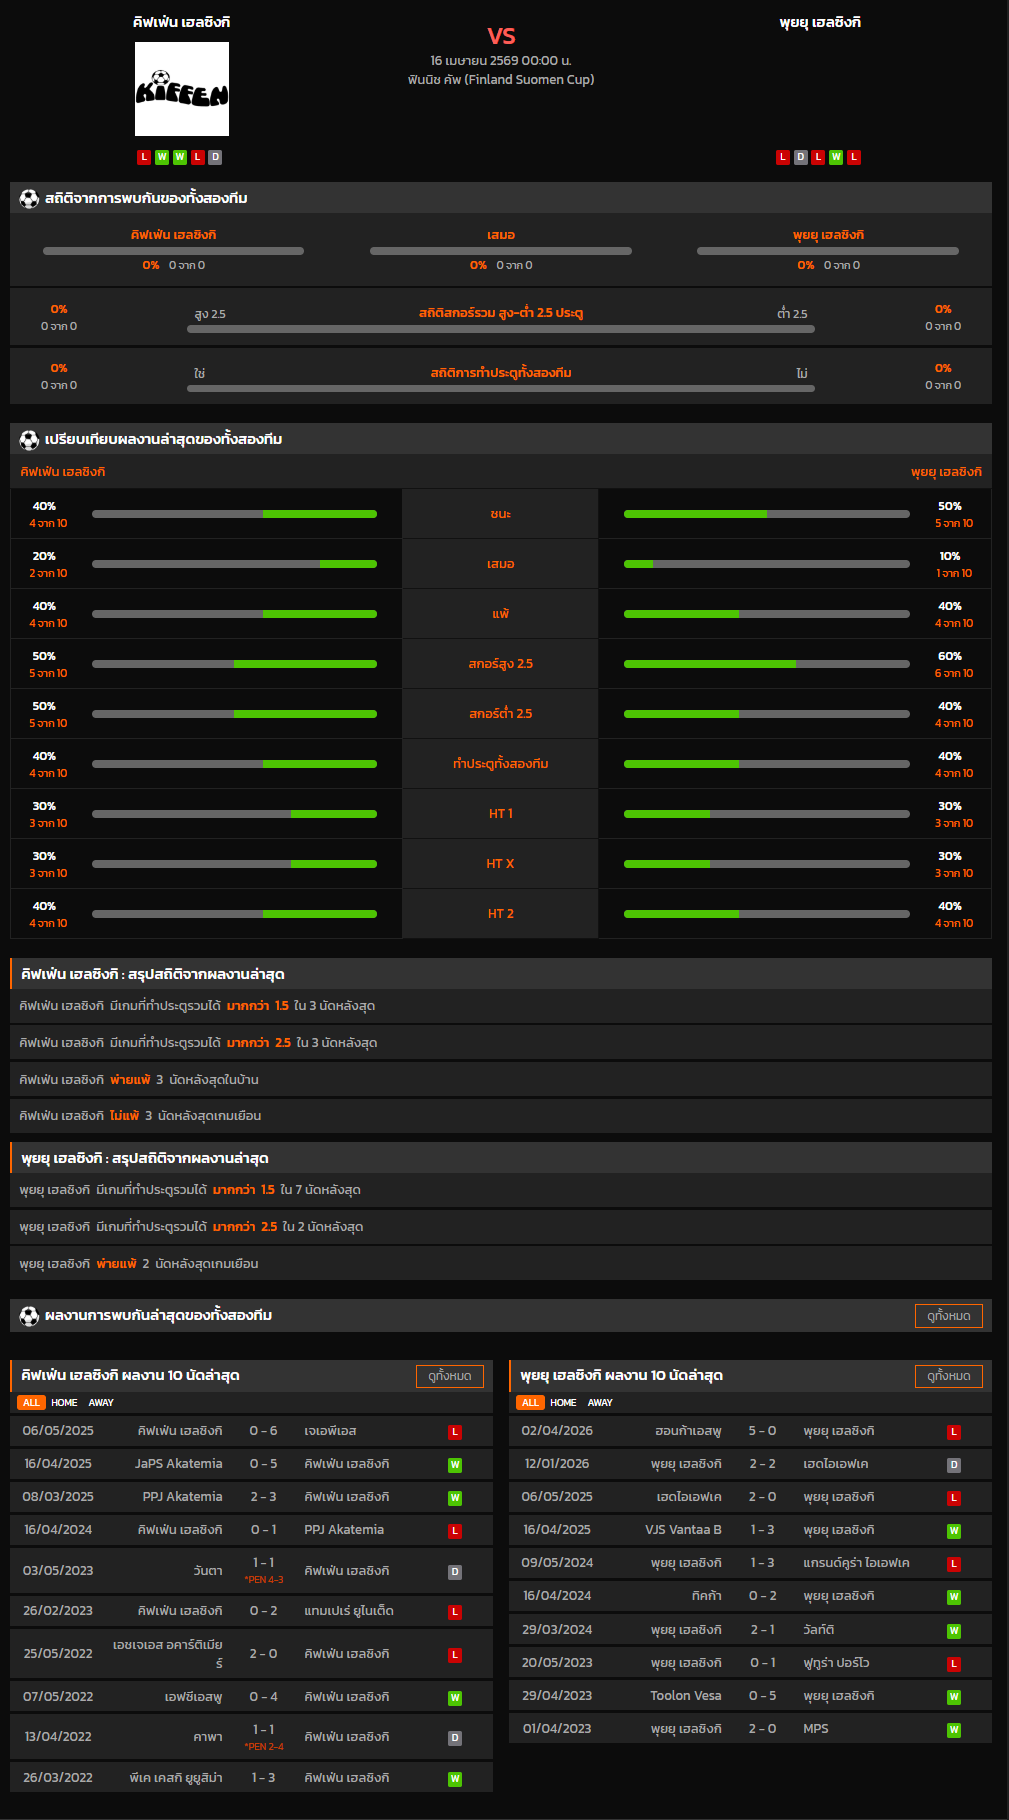Click gray D result badge for 12/01/2026 match
Screen dimensions: 1009x1820
(x=954, y=1465)
